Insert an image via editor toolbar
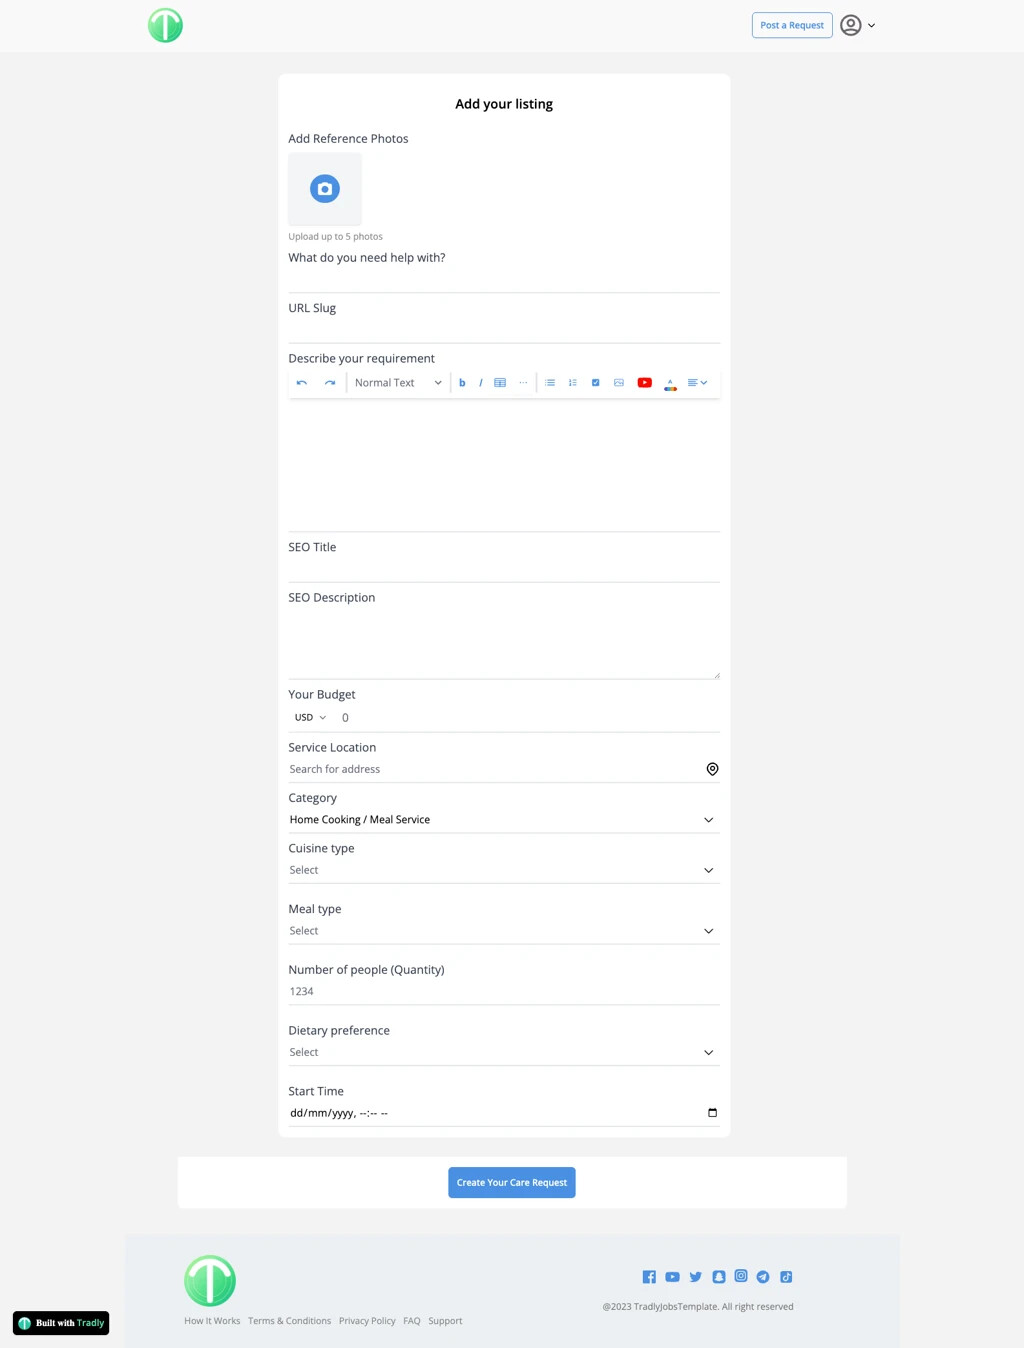 point(619,383)
